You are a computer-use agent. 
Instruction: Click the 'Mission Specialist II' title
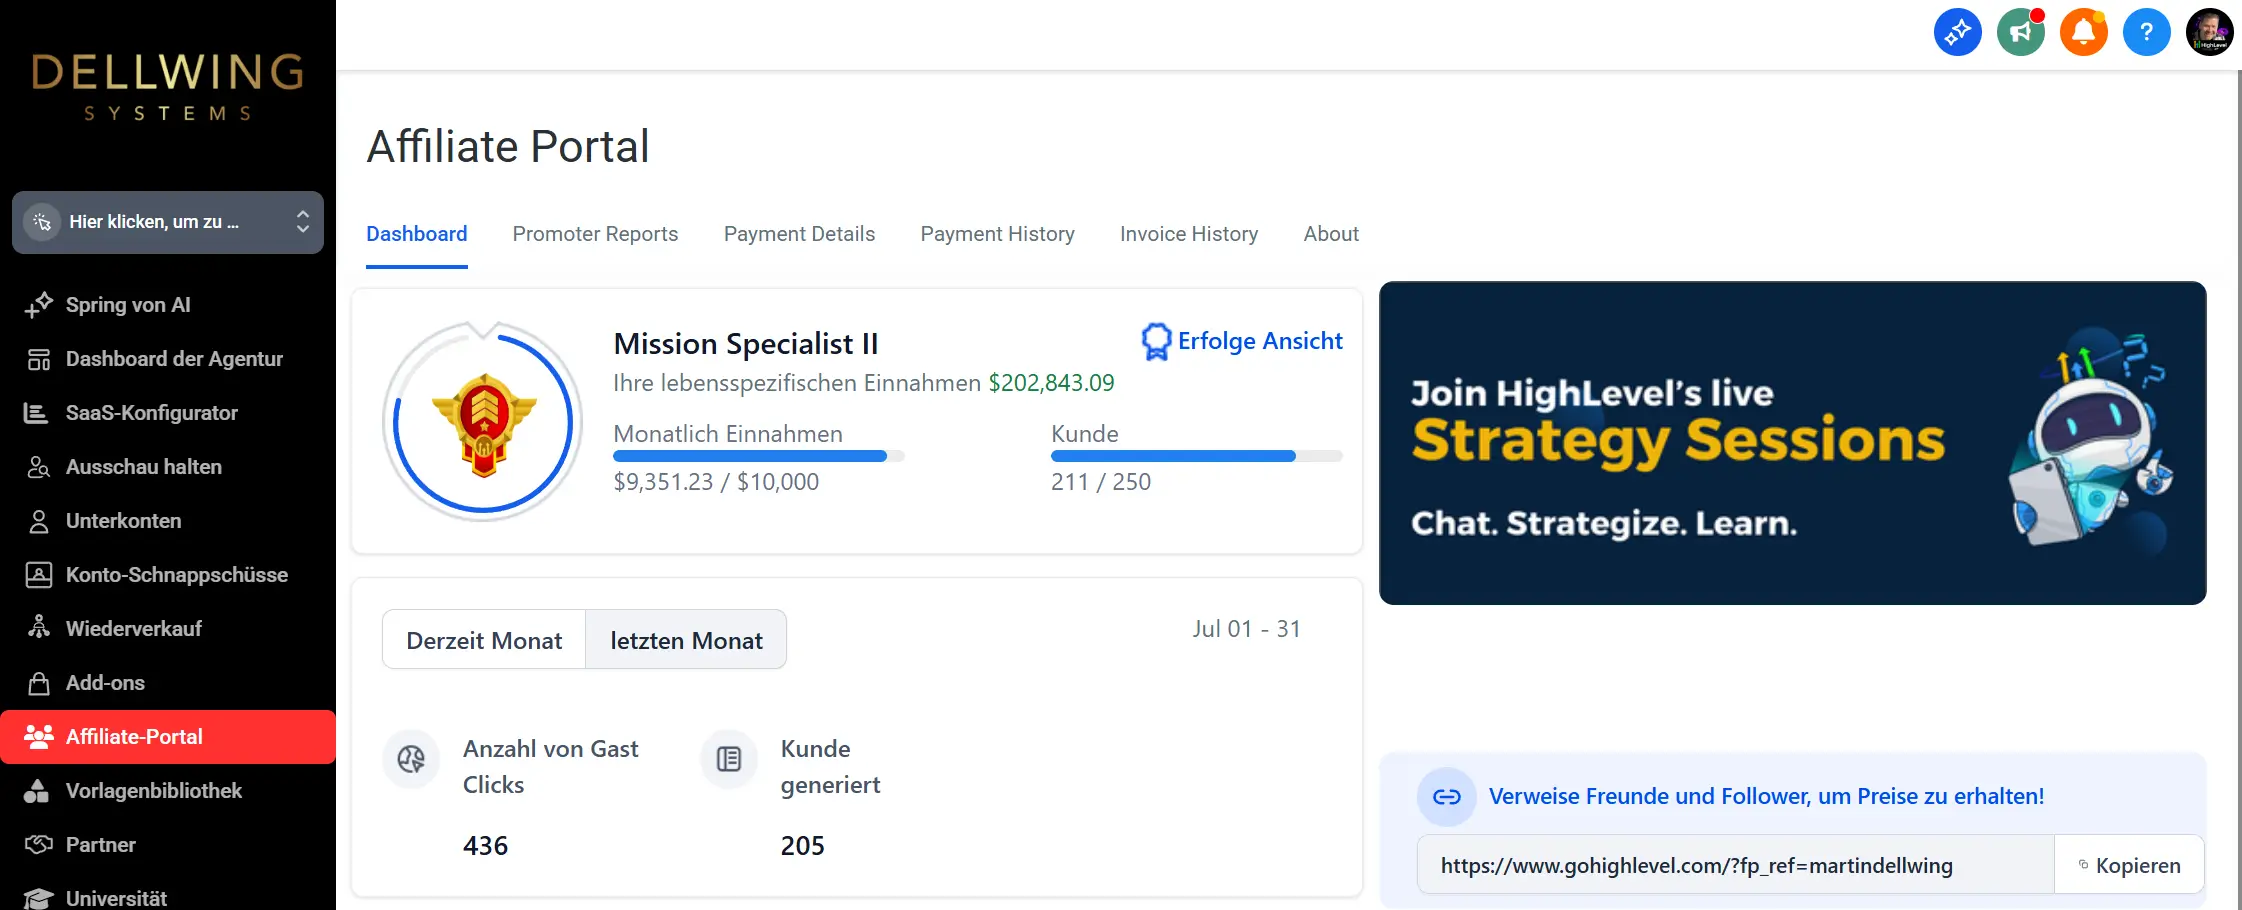746,344
